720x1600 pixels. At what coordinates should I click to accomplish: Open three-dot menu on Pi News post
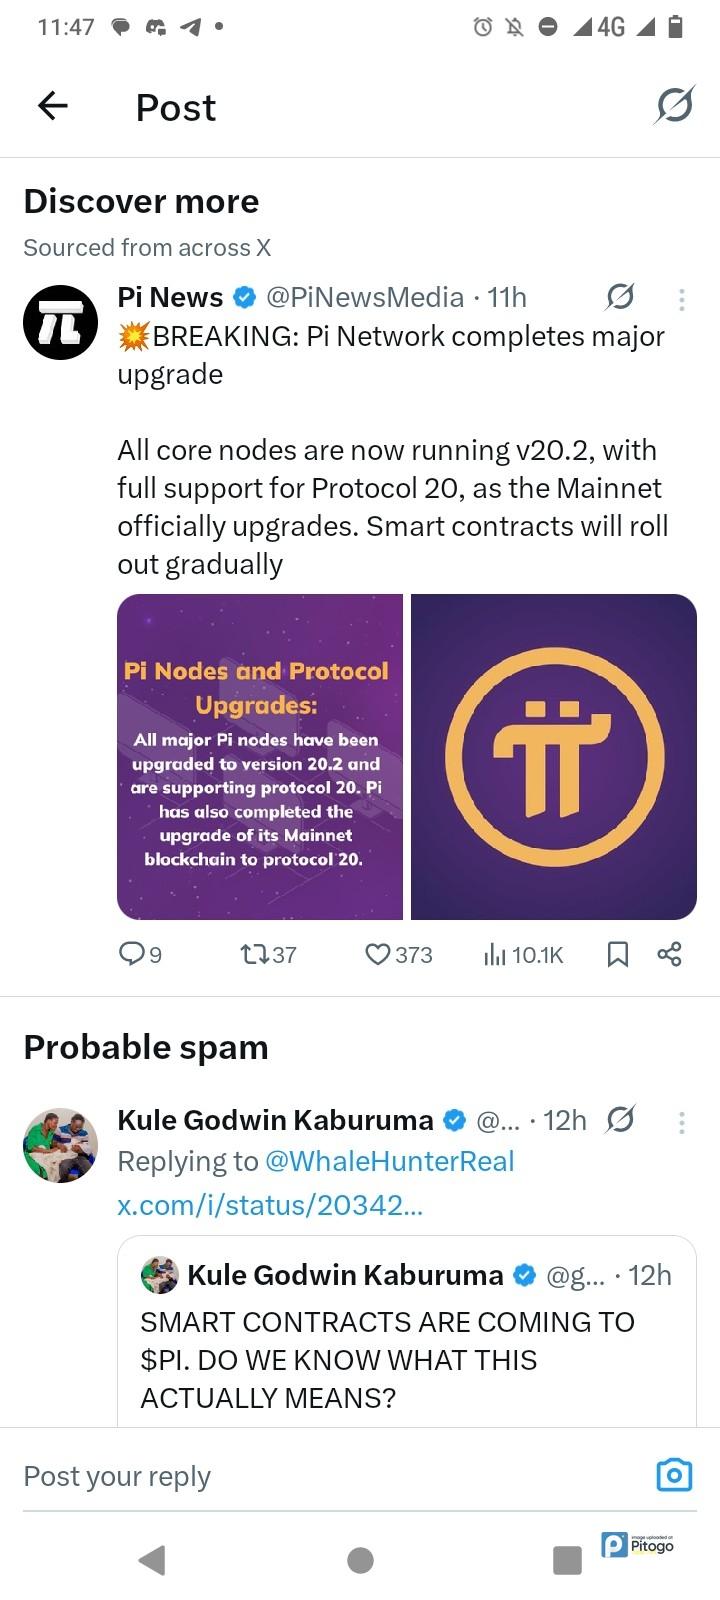[681, 299]
